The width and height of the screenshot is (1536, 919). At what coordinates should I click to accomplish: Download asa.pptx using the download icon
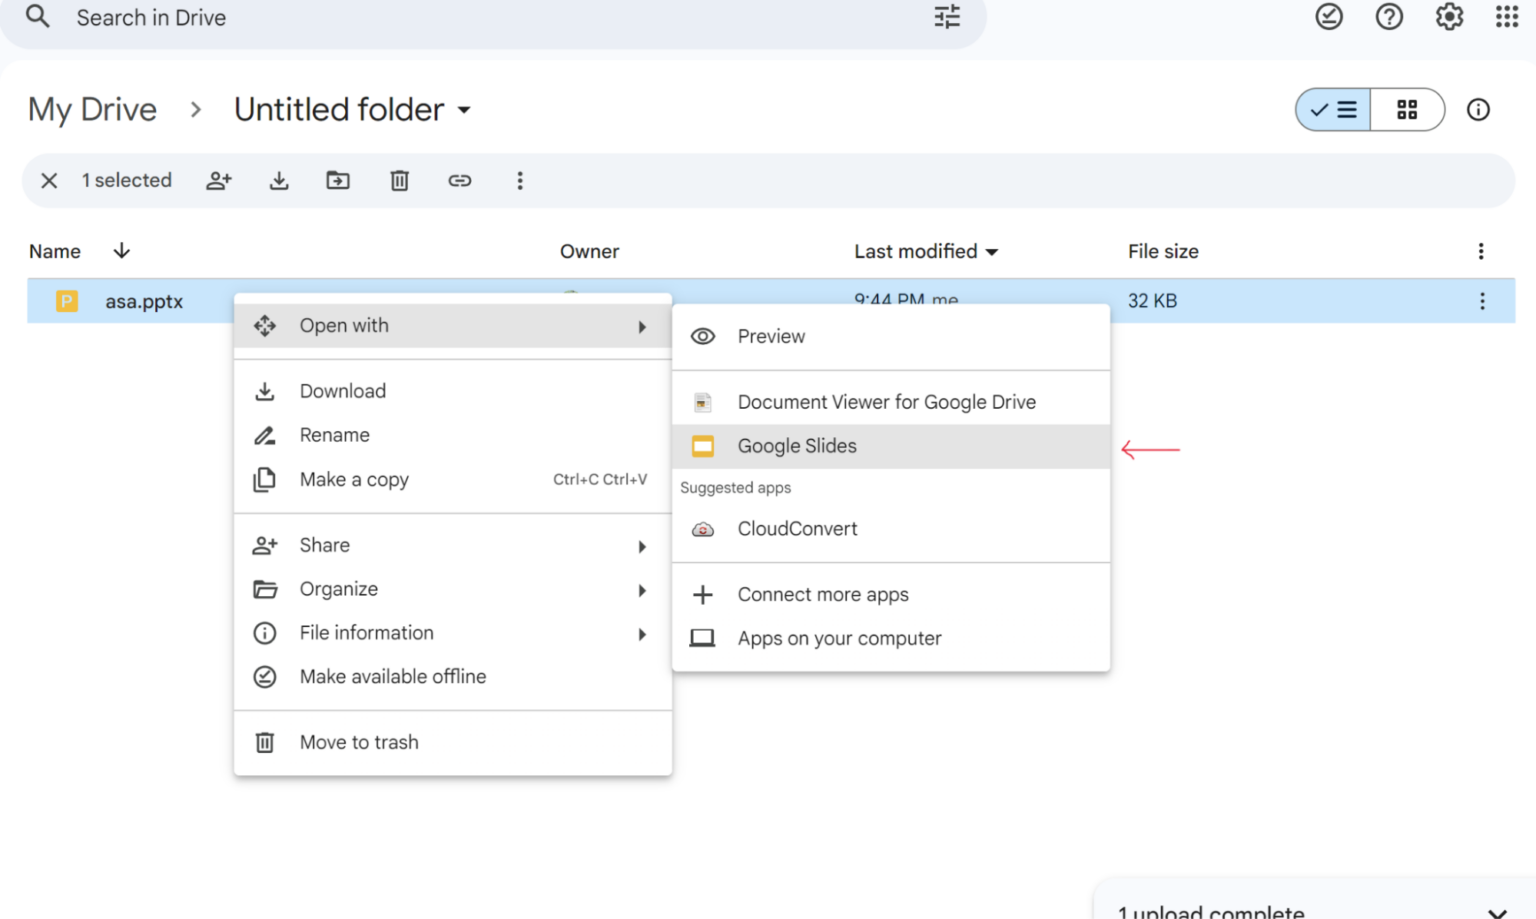click(x=278, y=181)
